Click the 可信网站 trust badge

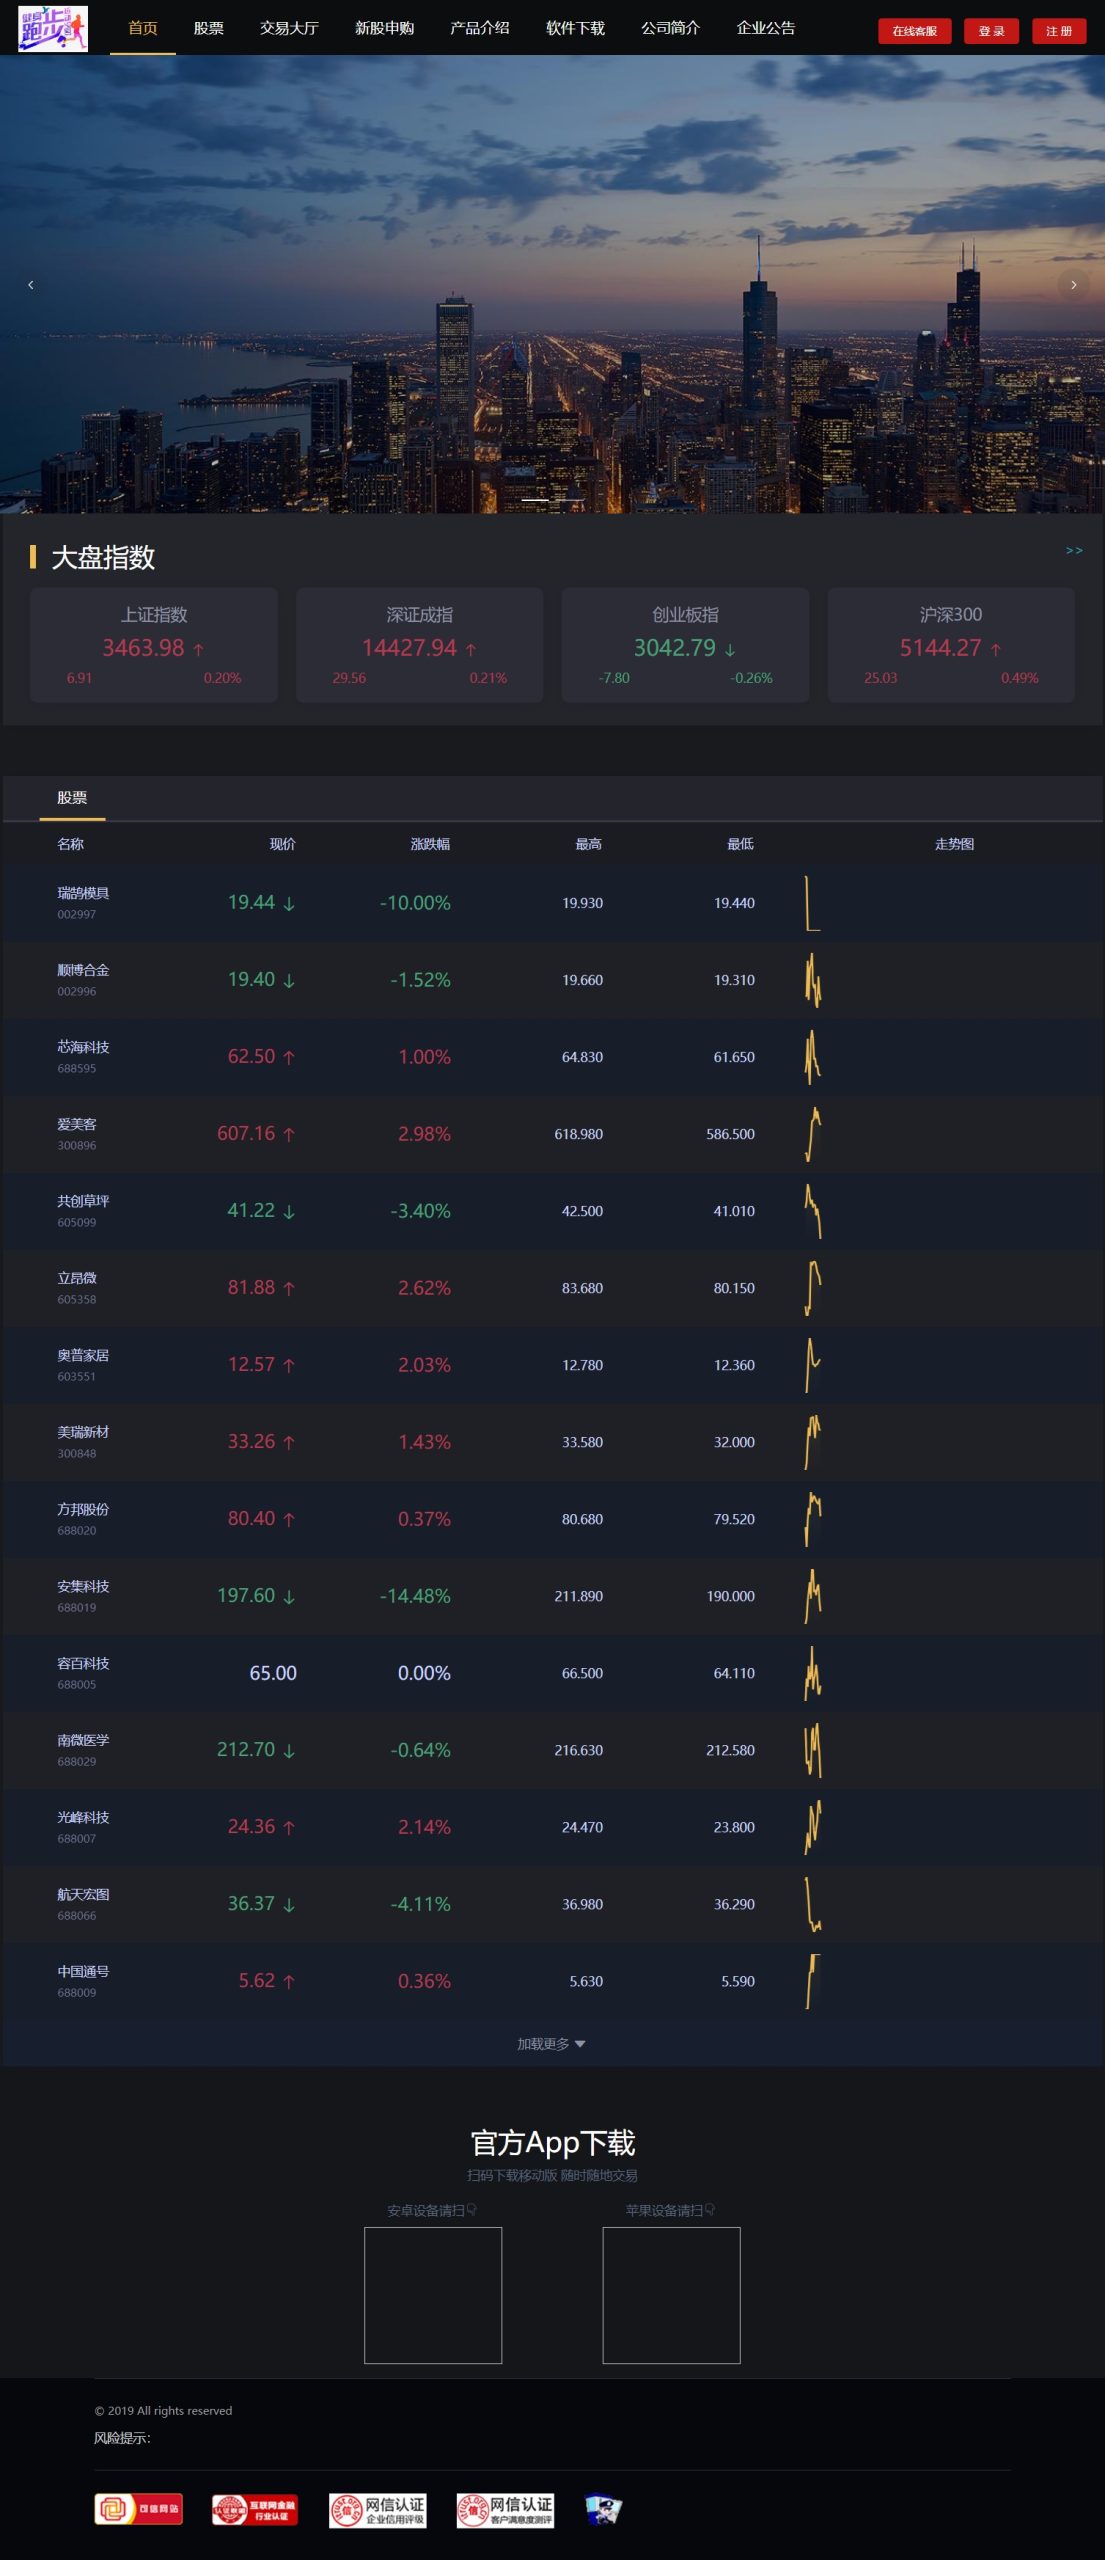139,2508
